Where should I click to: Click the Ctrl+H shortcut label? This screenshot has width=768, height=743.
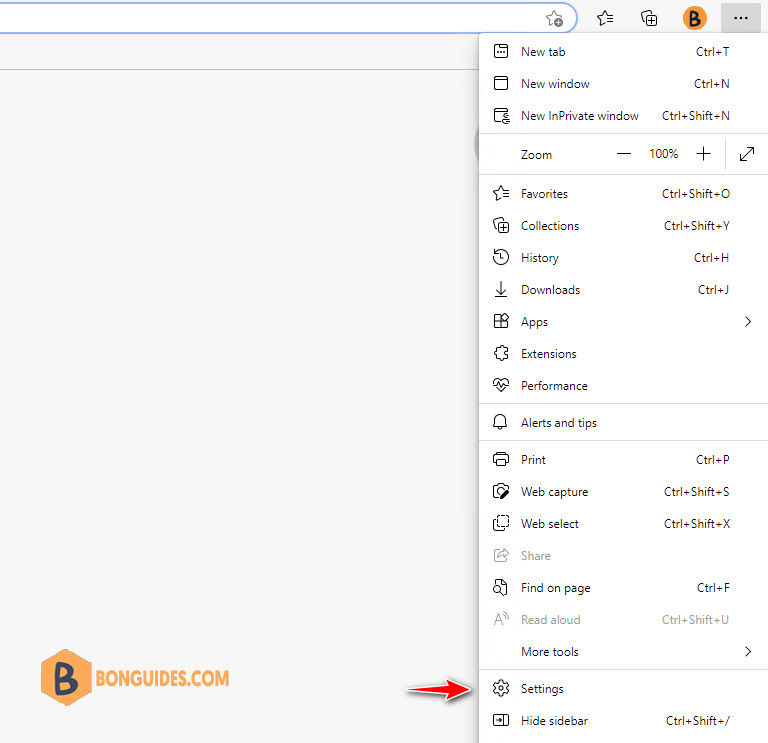(x=711, y=258)
